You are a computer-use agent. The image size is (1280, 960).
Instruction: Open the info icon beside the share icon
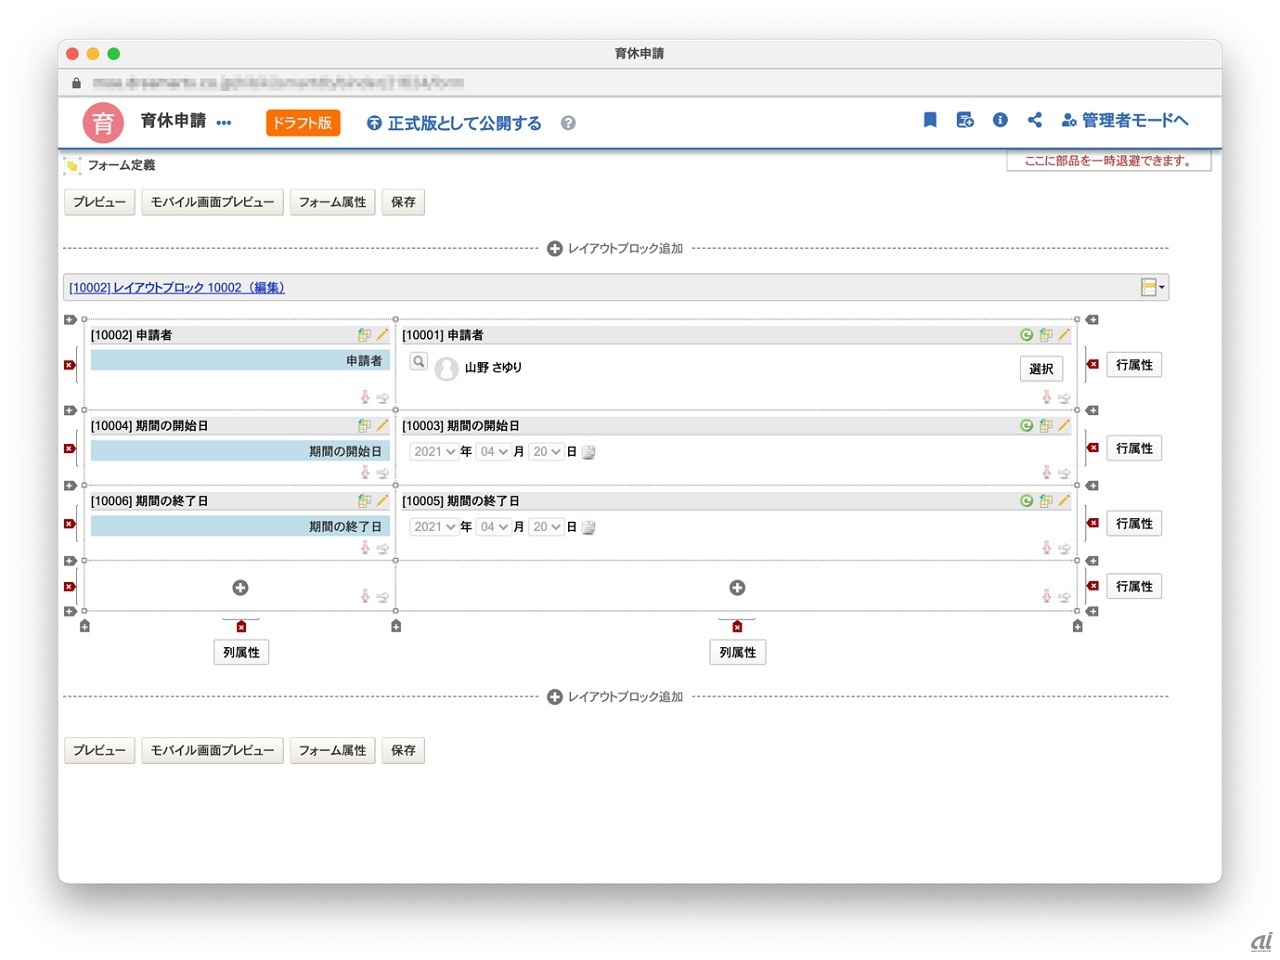1000,120
